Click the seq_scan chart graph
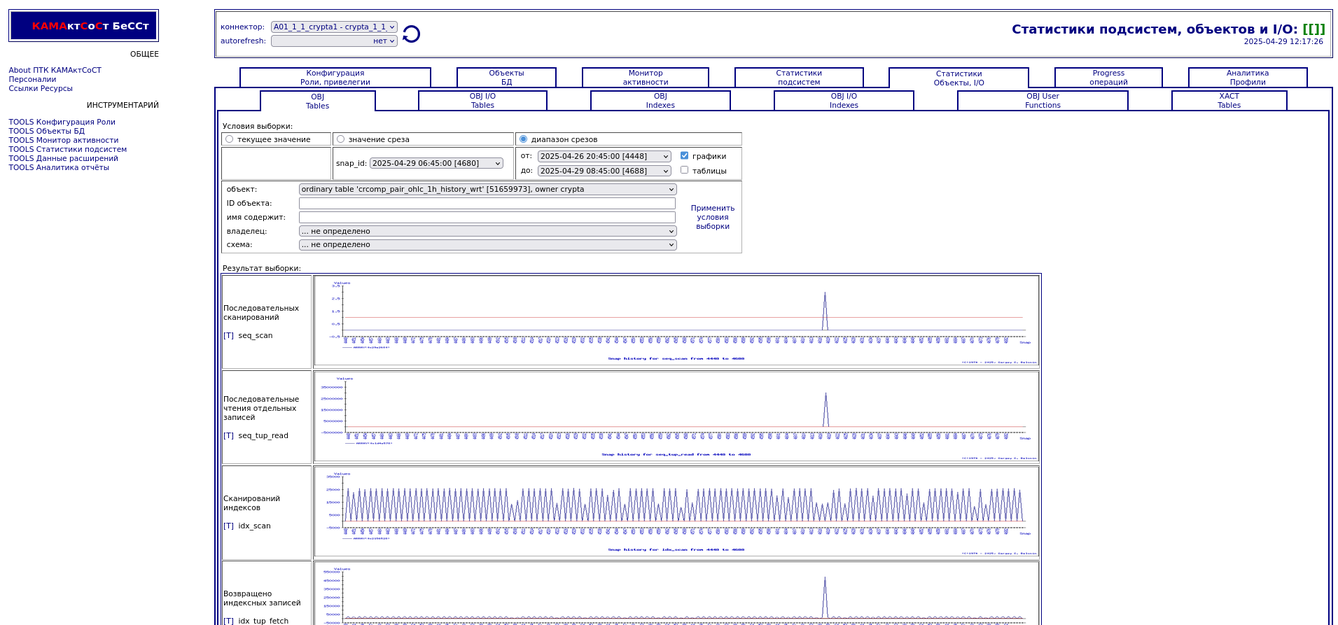 [x=676, y=321]
